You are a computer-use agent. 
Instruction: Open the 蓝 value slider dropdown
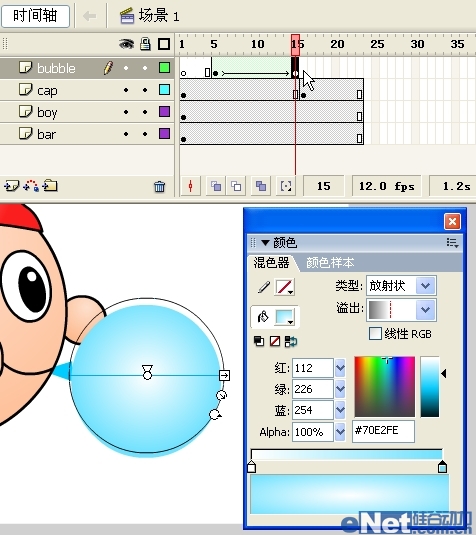pos(340,410)
